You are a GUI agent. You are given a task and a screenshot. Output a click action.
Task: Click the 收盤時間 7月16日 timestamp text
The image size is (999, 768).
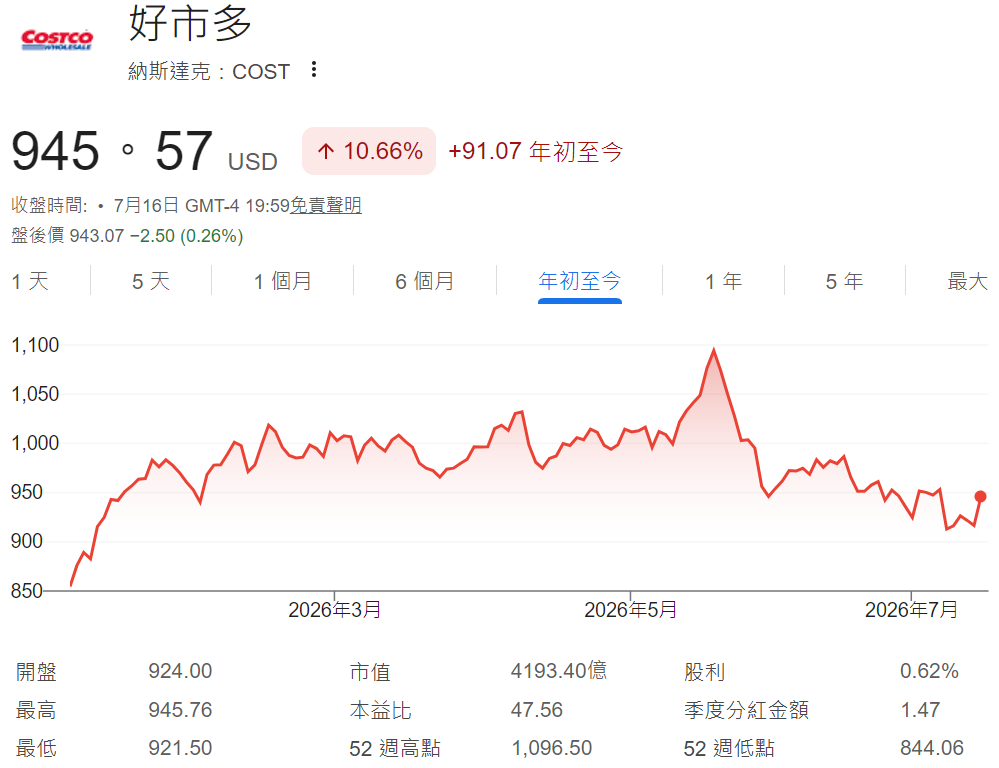[x=150, y=205]
